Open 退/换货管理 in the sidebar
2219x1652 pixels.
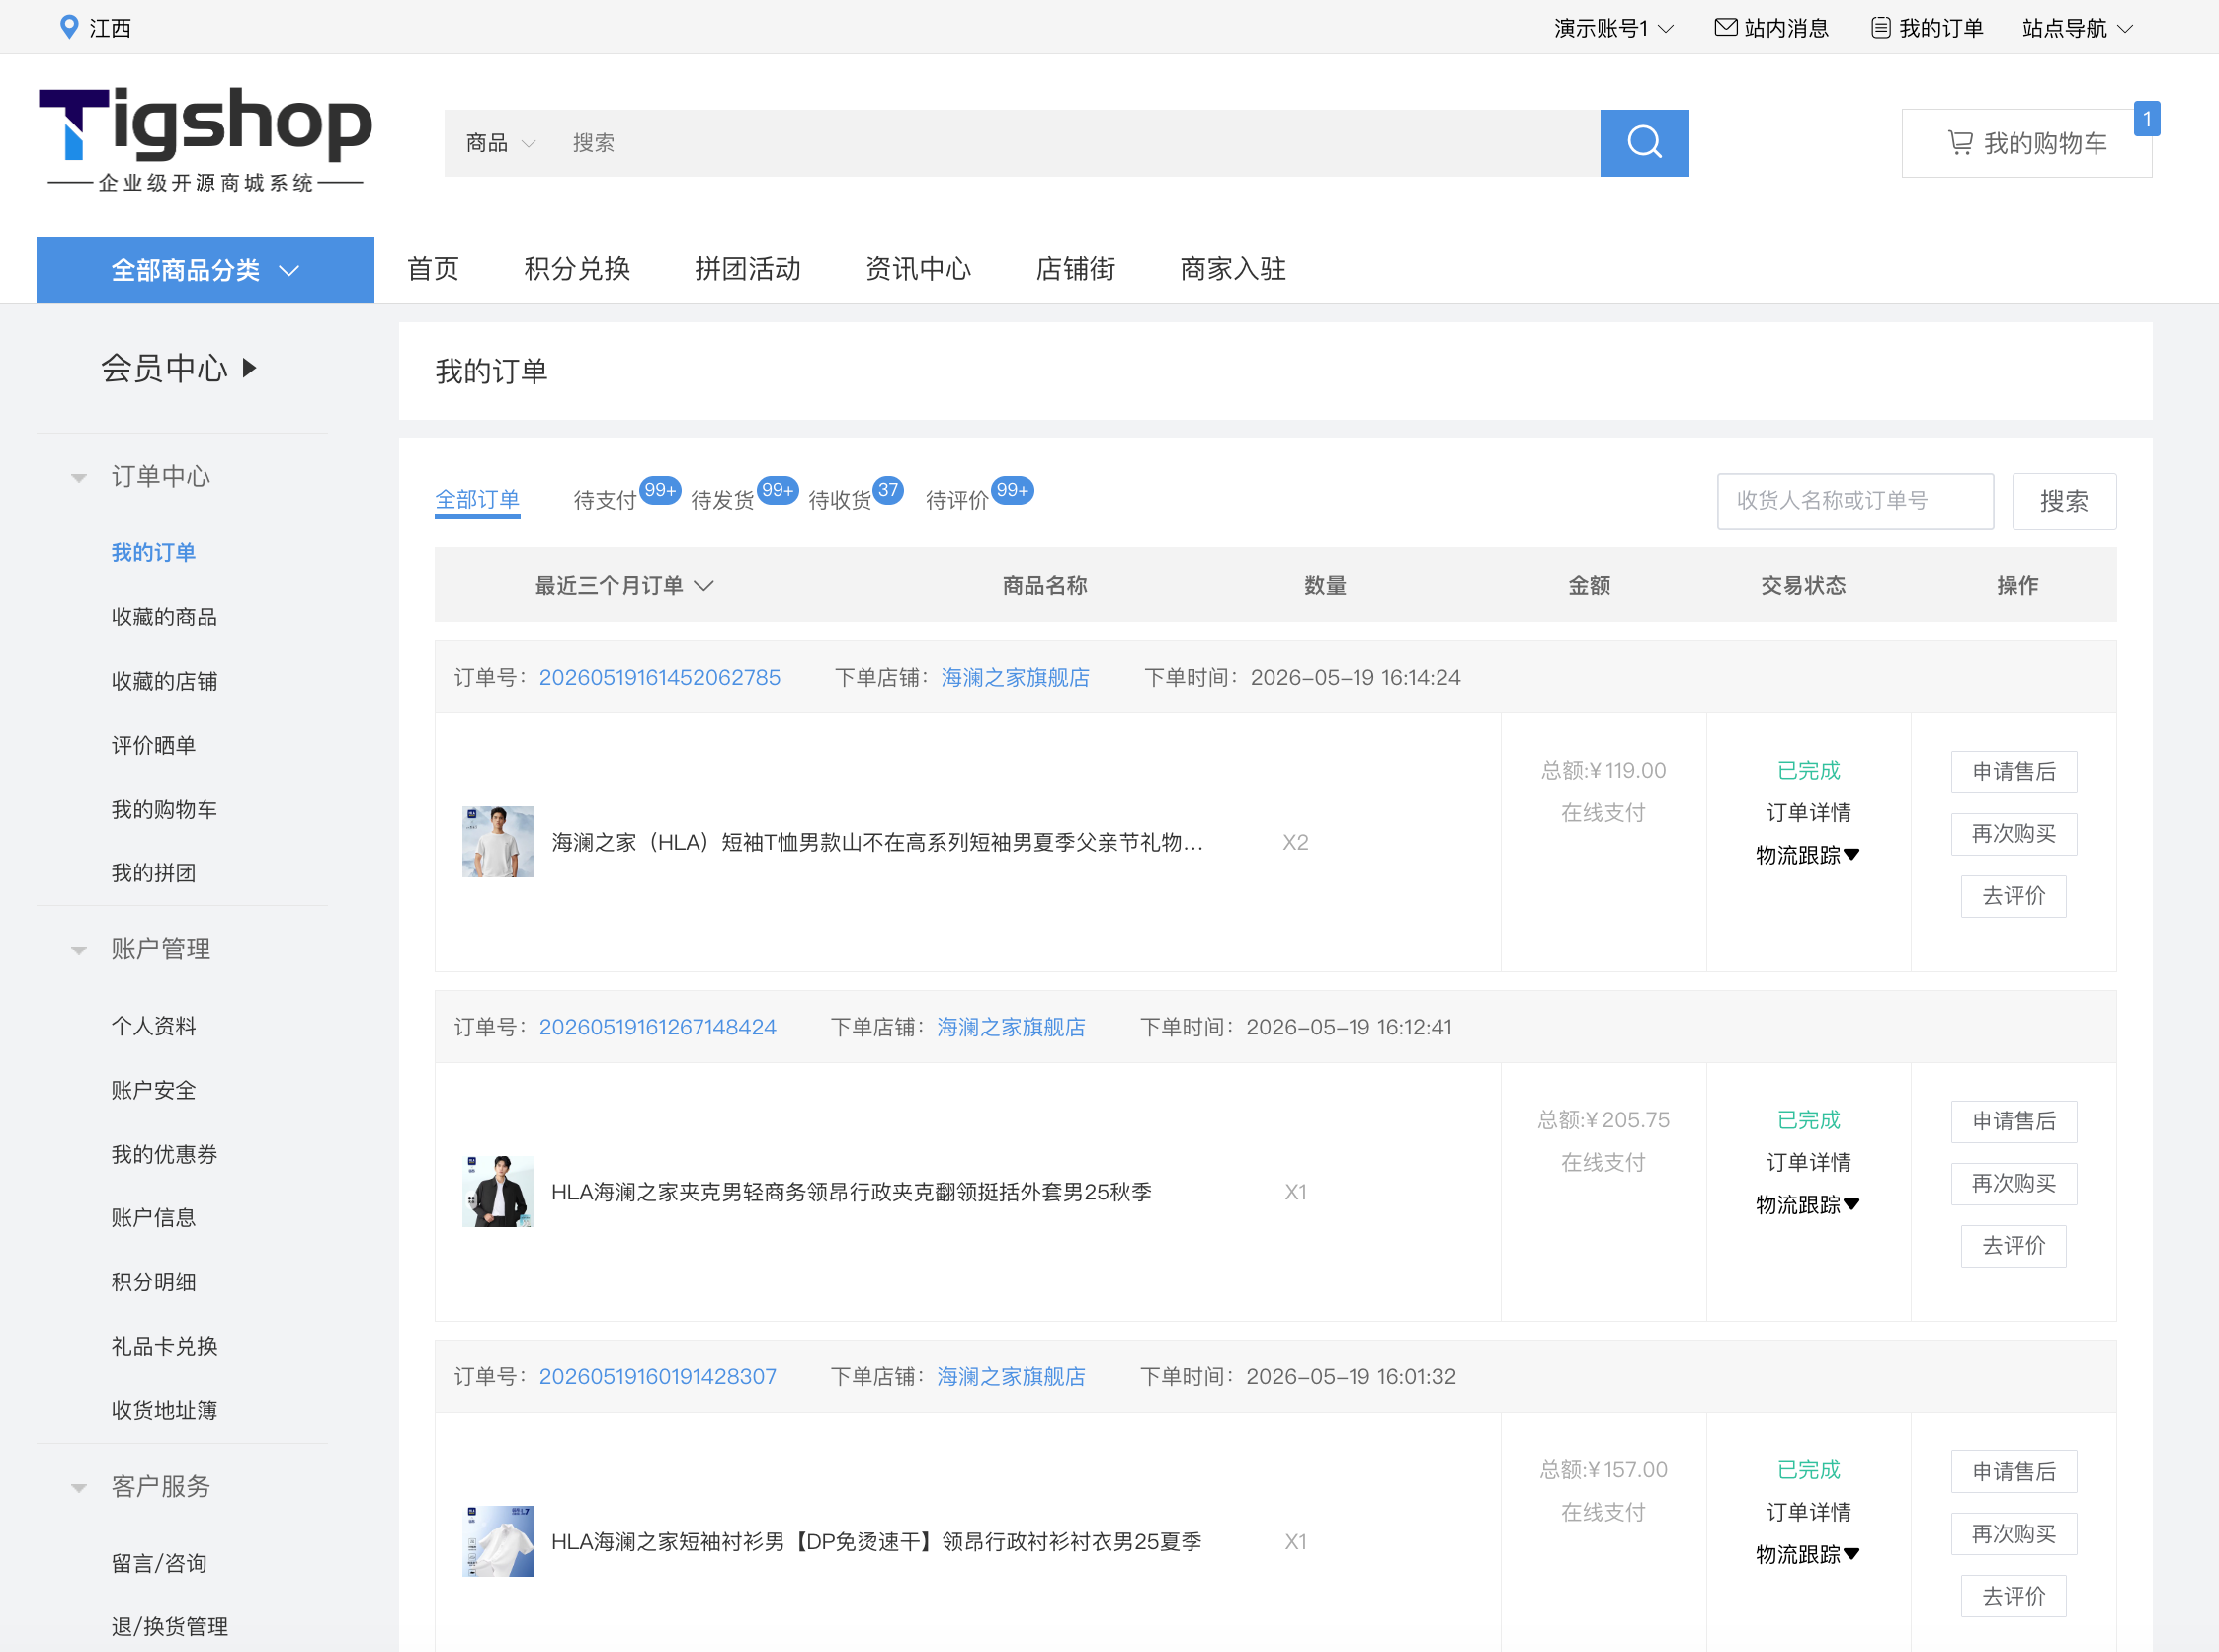pos(169,1627)
